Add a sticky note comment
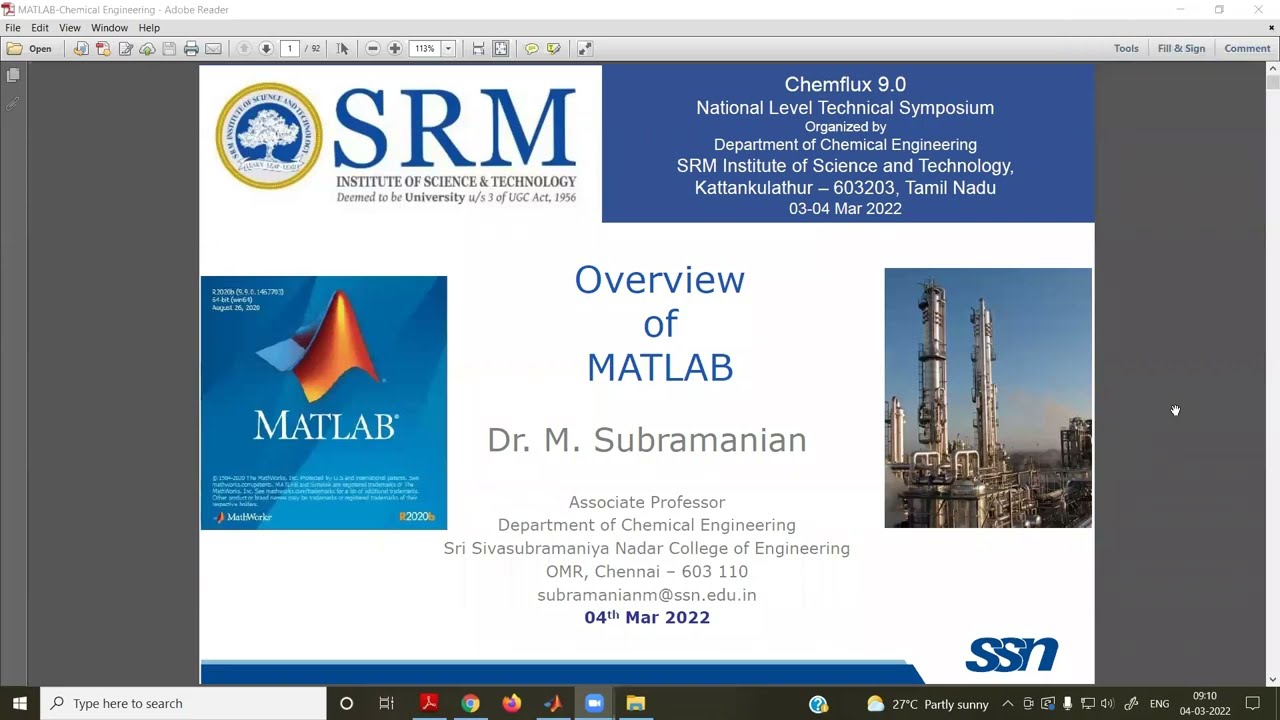The width and height of the screenshot is (1280, 720). point(532,48)
